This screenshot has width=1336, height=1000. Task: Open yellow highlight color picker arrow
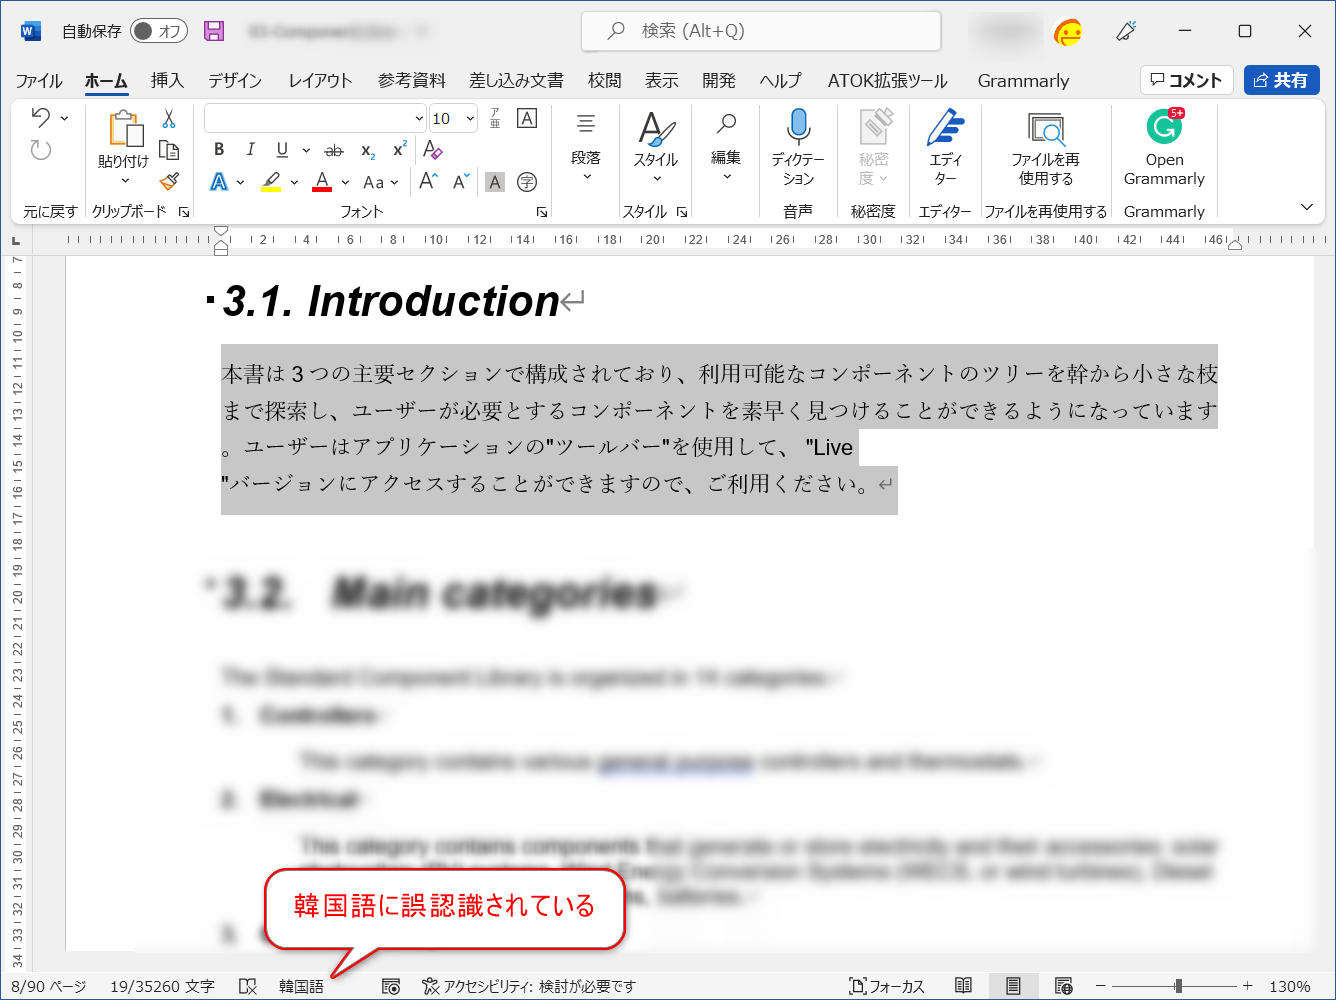pos(294,183)
